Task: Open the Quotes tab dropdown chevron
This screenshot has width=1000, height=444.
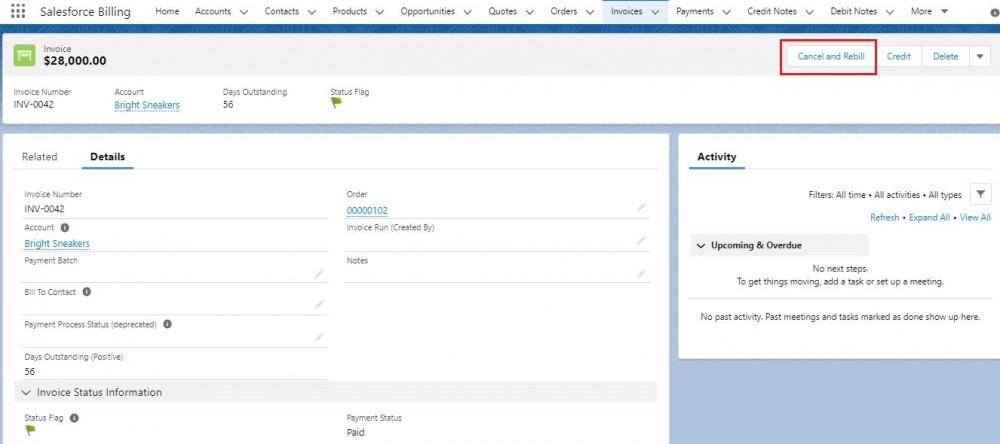Action: pyautogui.click(x=530, y=11)
